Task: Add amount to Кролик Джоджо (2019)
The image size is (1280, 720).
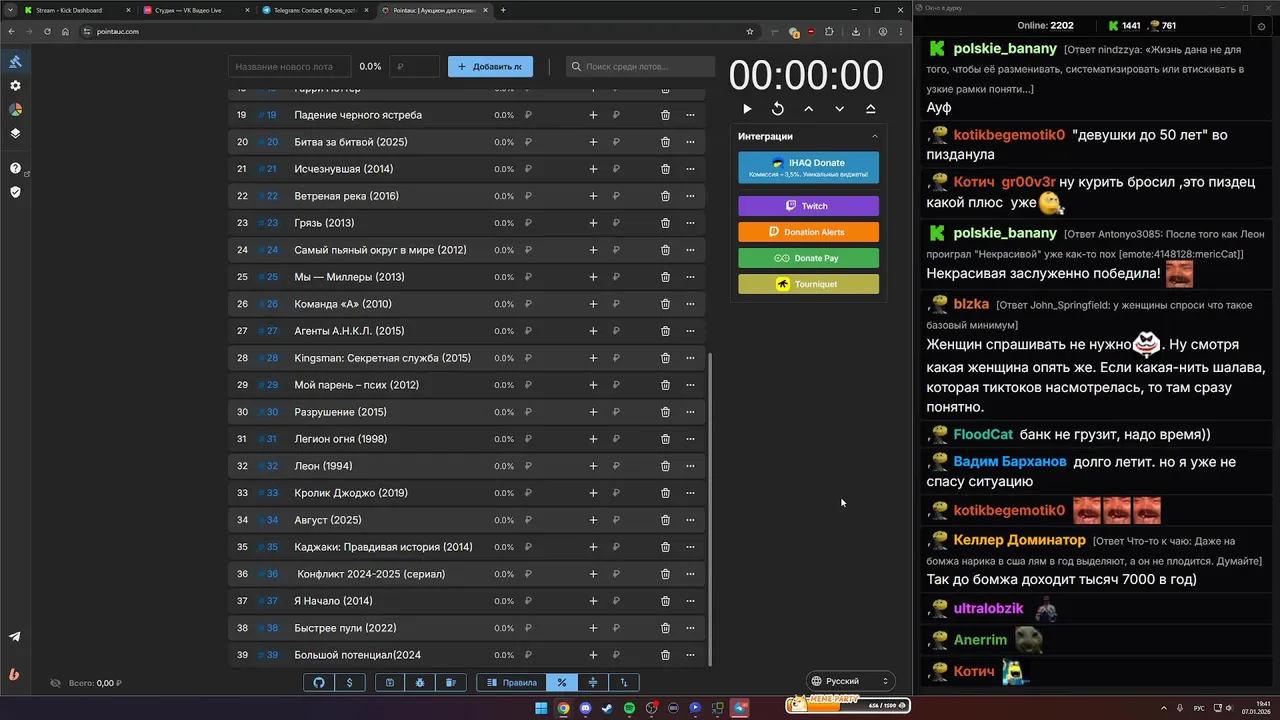Action: (593, 493)
